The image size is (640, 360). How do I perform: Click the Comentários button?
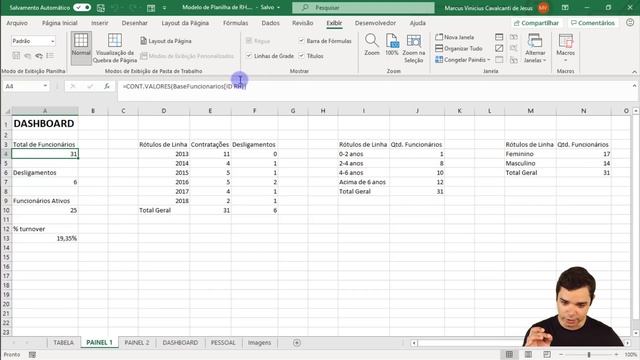pos(593,23)
